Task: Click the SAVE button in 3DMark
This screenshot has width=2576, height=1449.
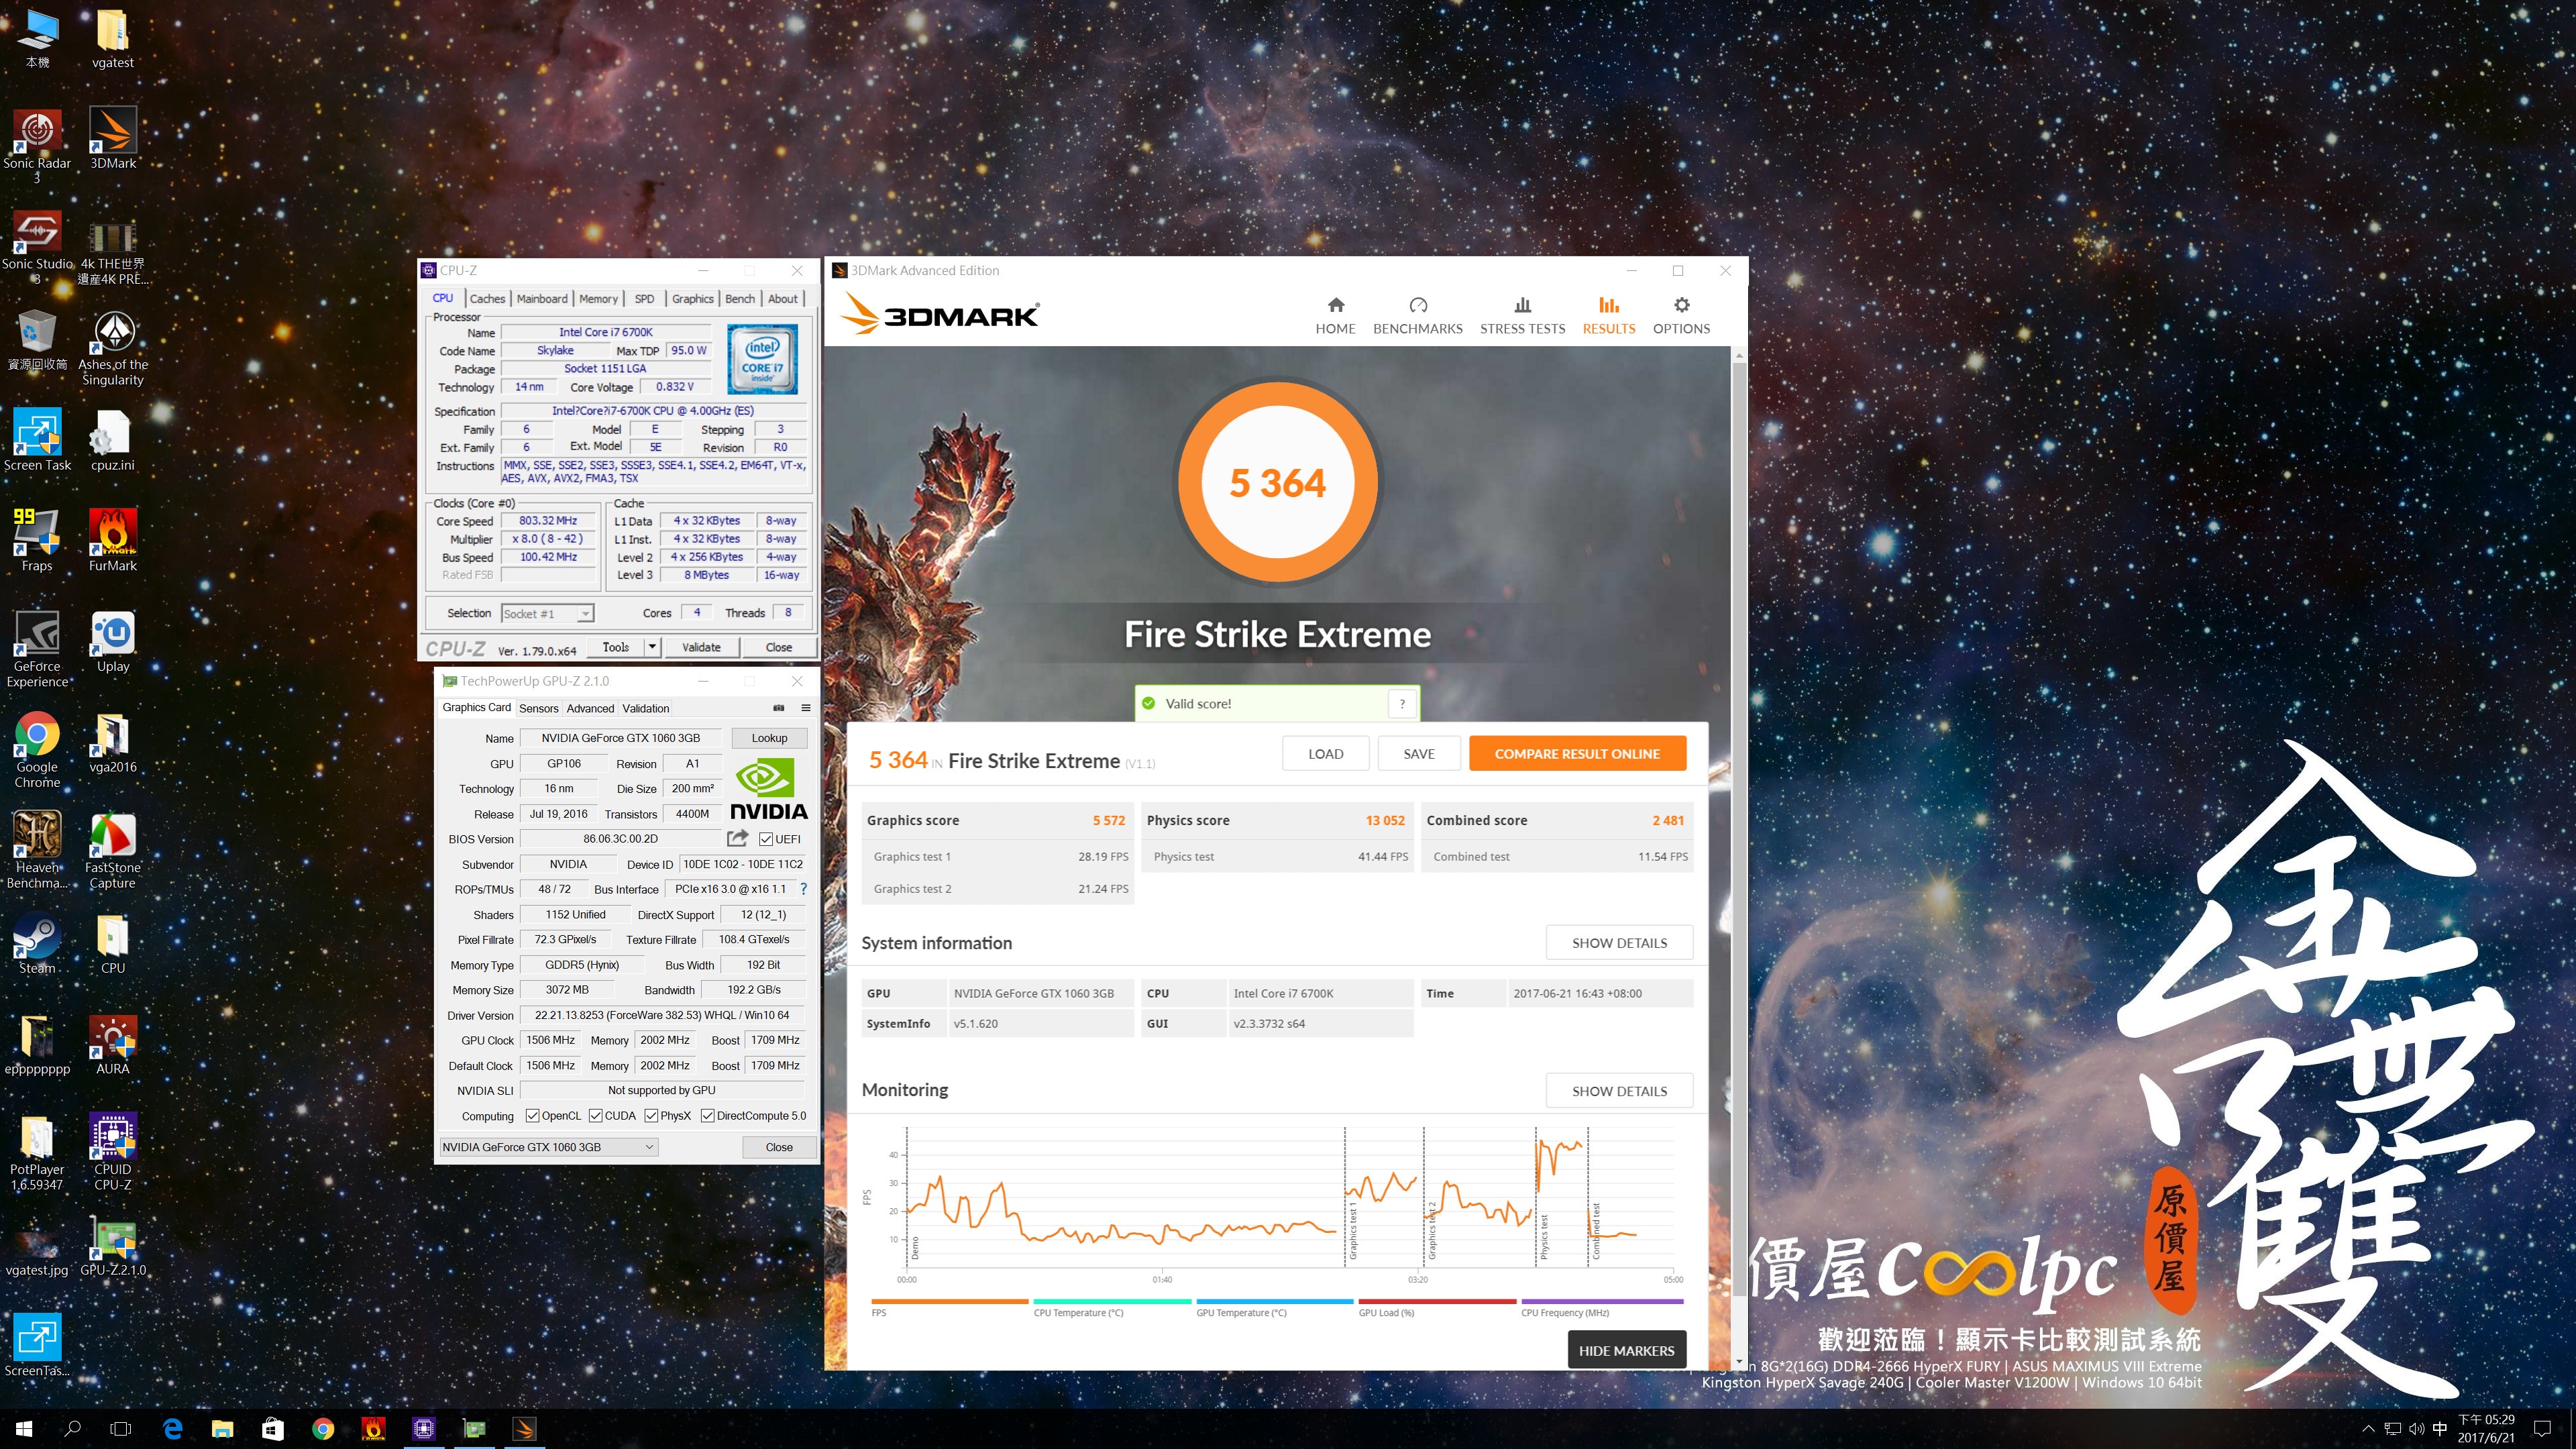Action: coord(1418,753)
